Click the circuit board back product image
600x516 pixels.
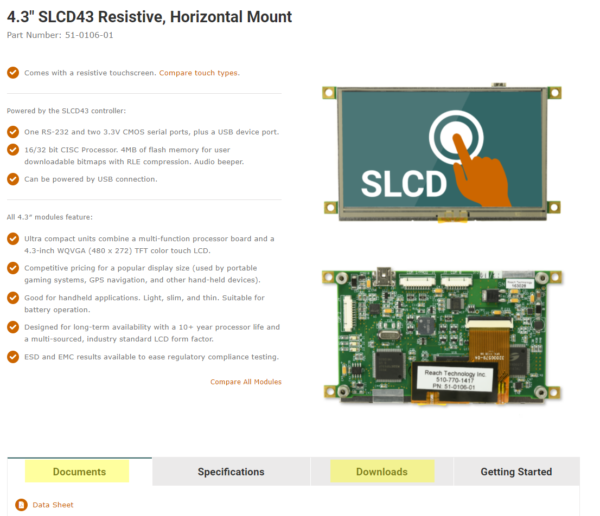[442, 336]
